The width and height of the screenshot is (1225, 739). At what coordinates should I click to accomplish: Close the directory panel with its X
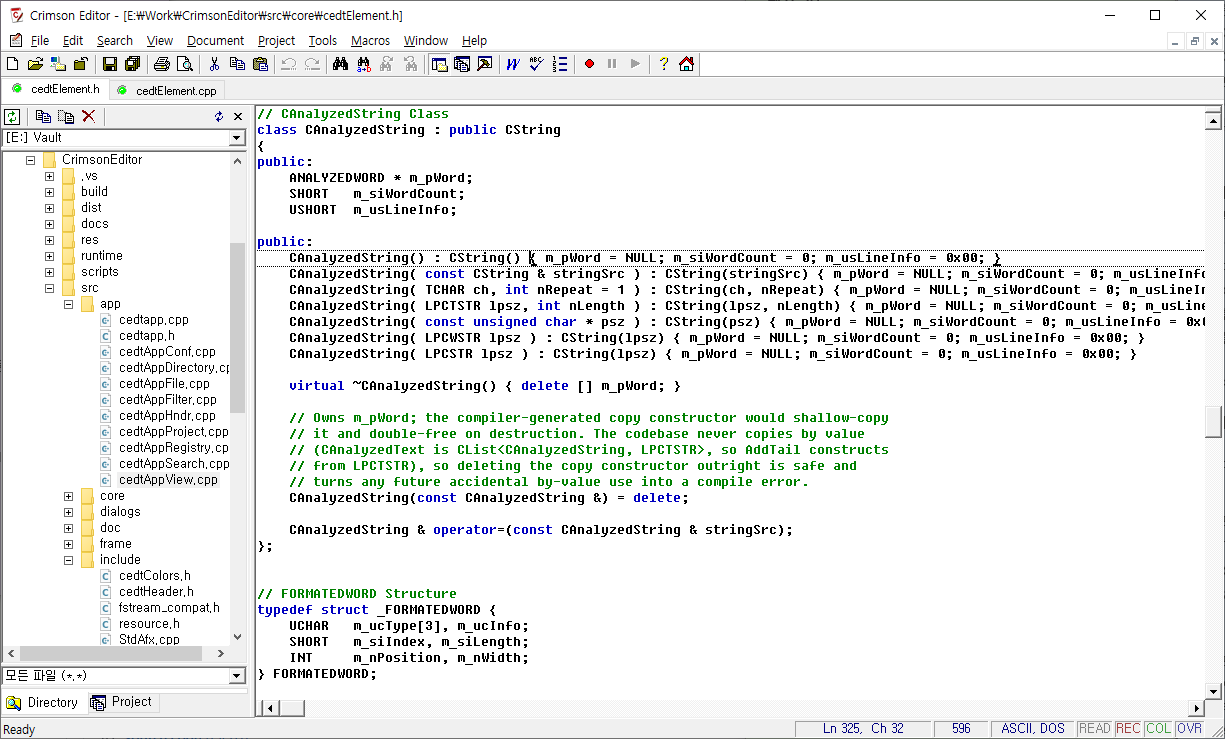click(x=238, y=116)
